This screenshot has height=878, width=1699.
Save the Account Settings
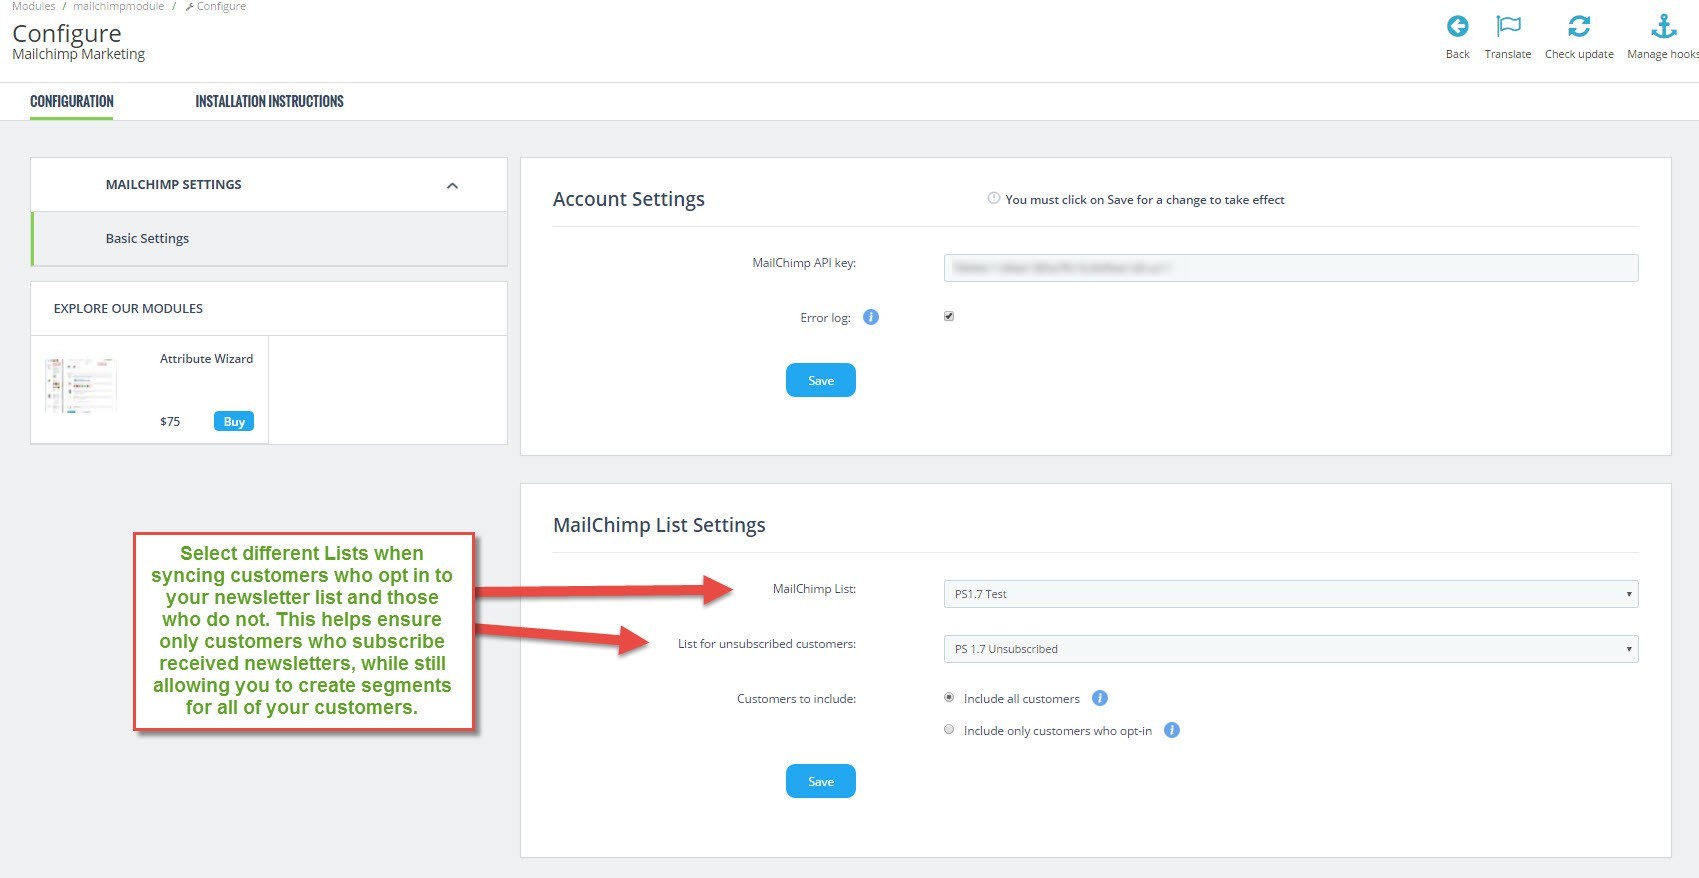point(821,380)
